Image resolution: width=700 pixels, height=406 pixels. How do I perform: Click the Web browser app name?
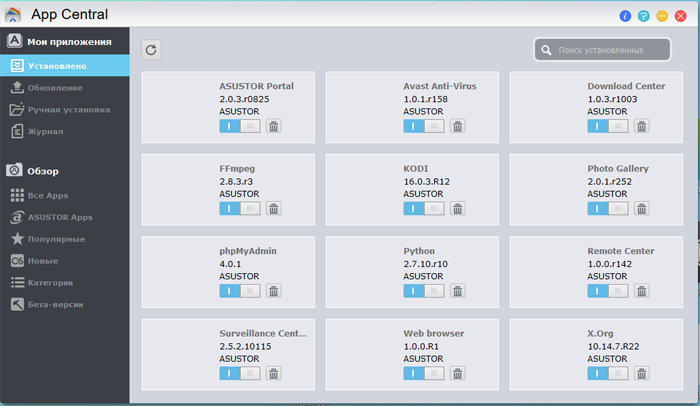point(433,333)
